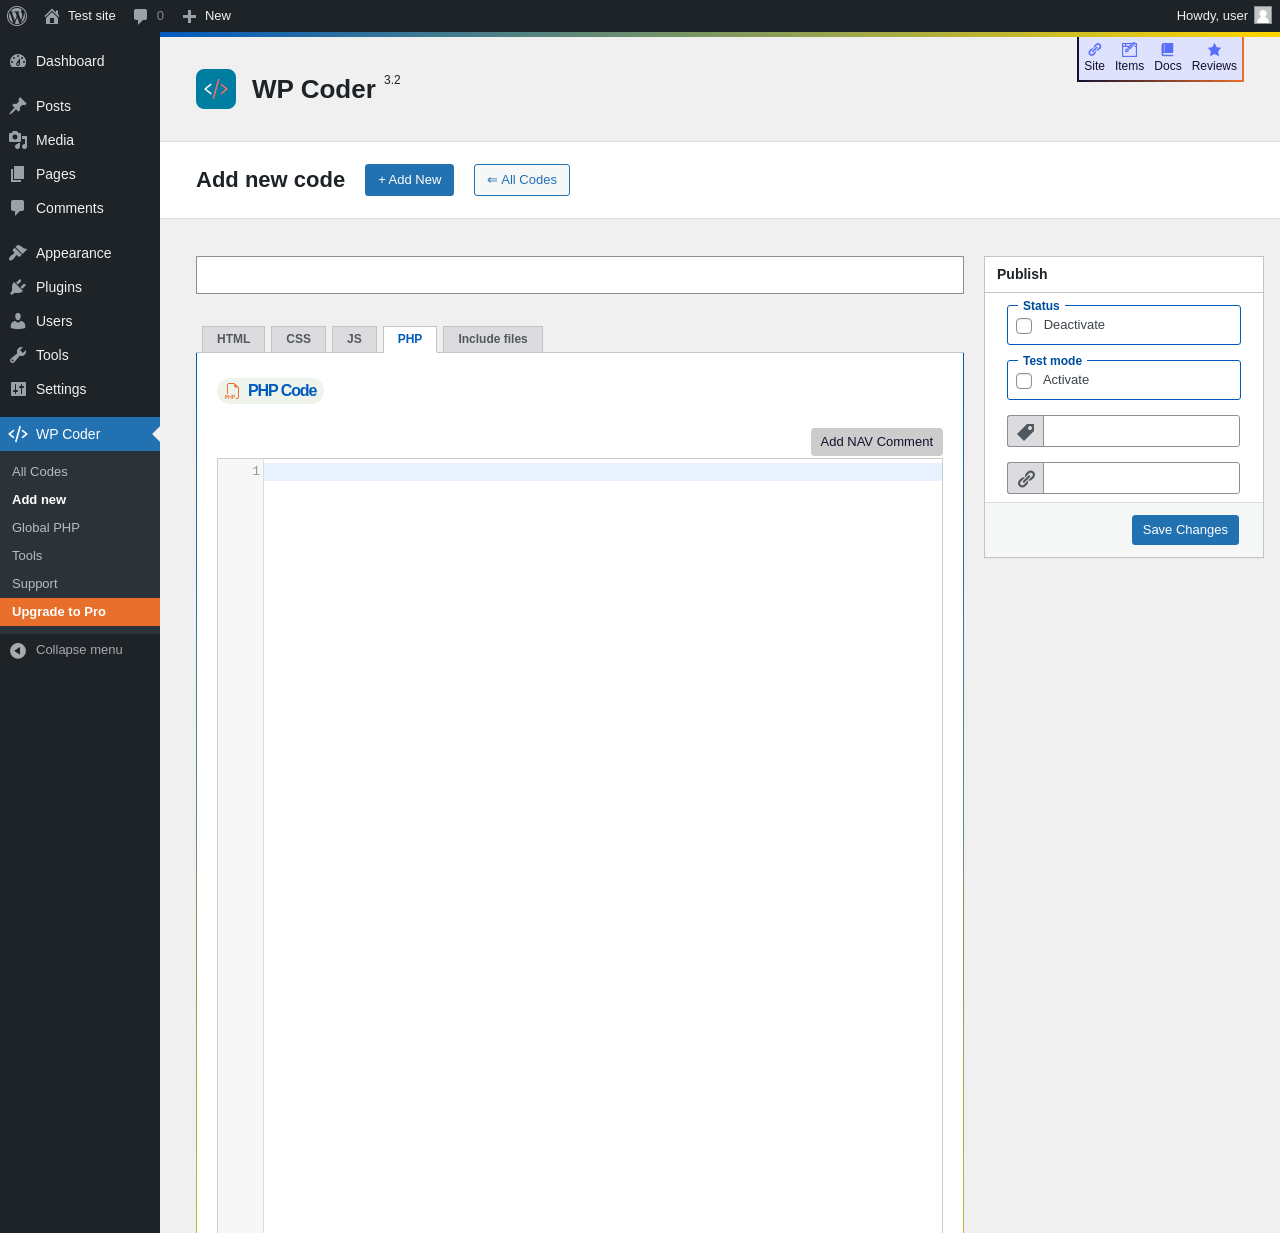Click the PHP file icon beside PHP Code
Viewport: 1280px width, 1233px height.
[x=232, y=391]
